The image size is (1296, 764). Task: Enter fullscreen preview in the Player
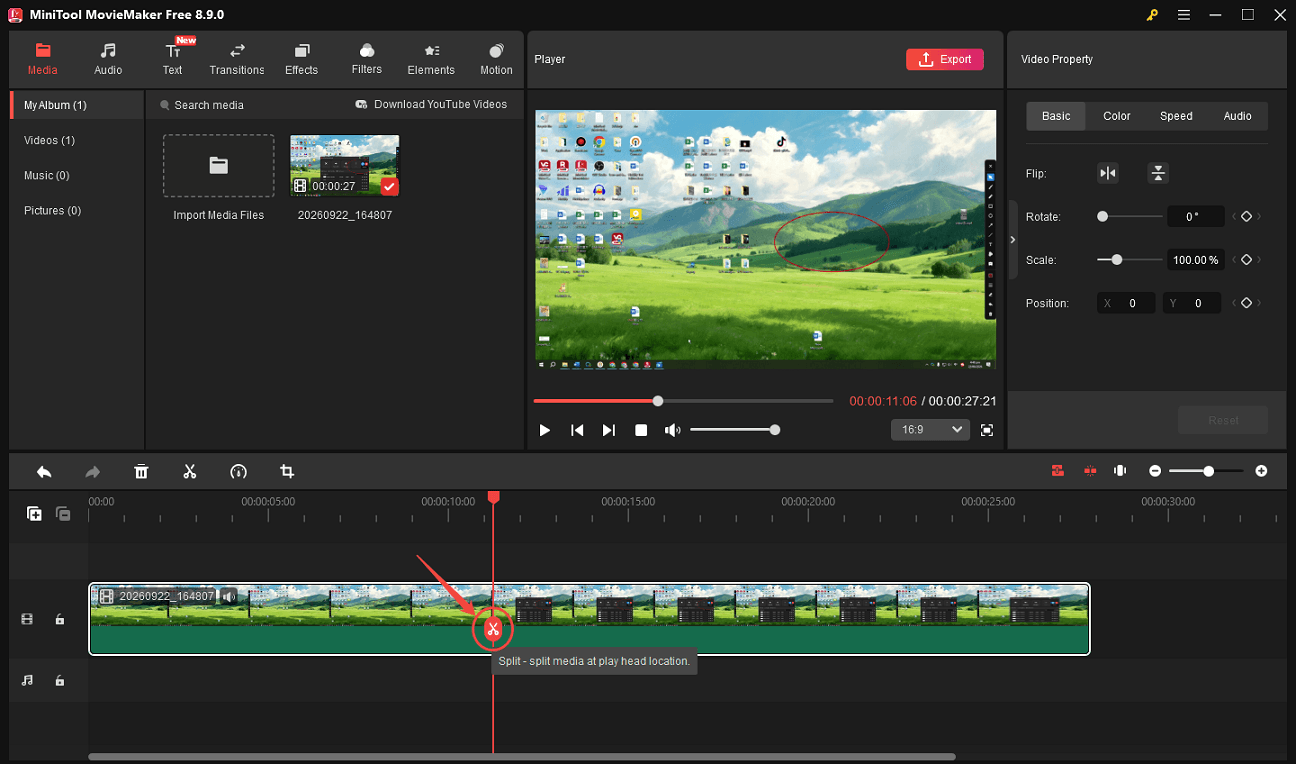point(987,430)
